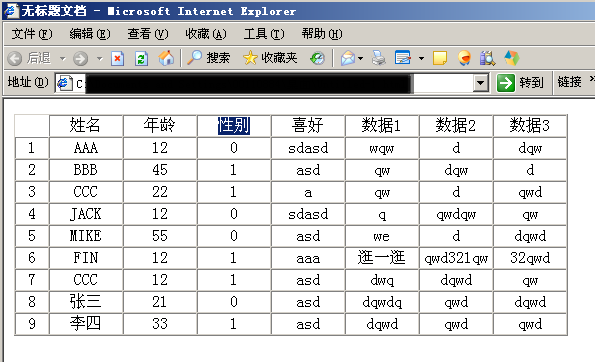The width and height of the screenshot is (595, 362).
Task: Click the 姓名 column header
Action: [86, 125]
